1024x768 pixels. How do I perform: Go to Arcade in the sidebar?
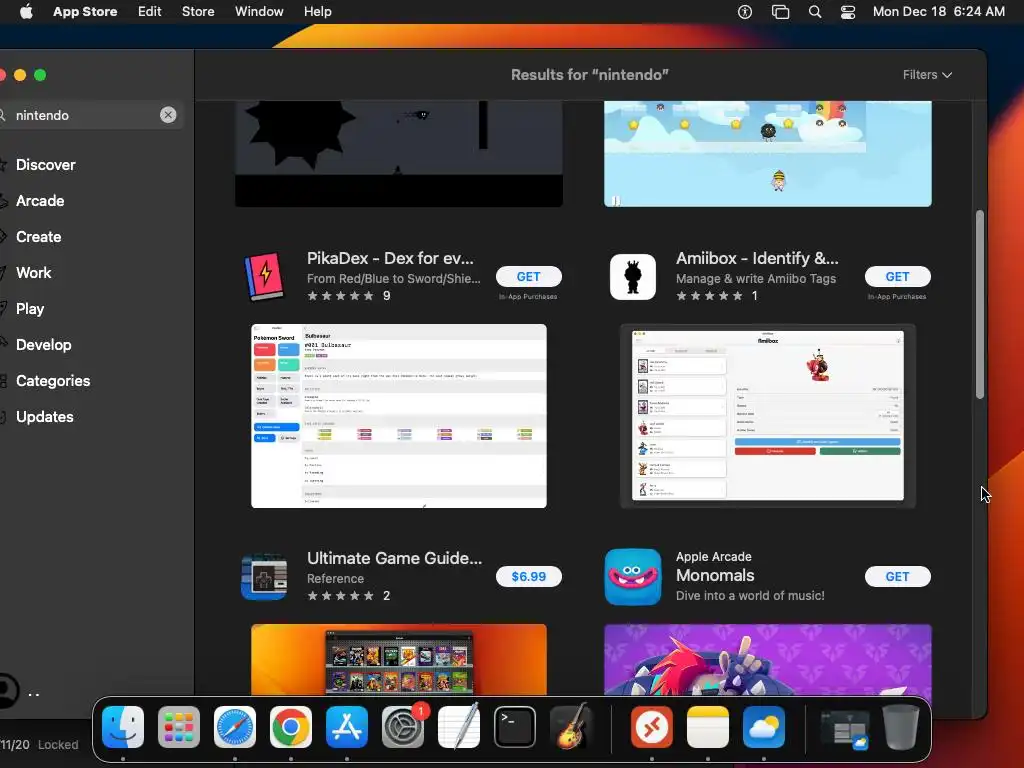[x=40, y=200]
